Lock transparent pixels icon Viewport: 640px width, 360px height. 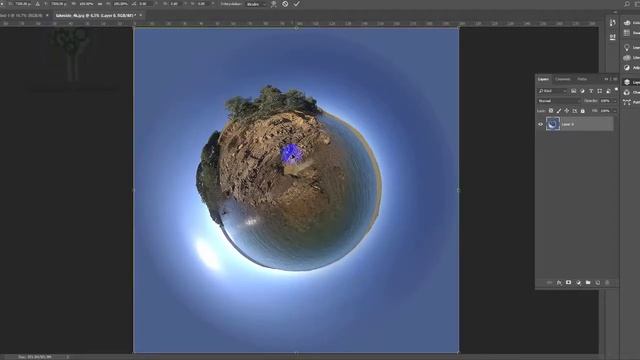point(551,111)
